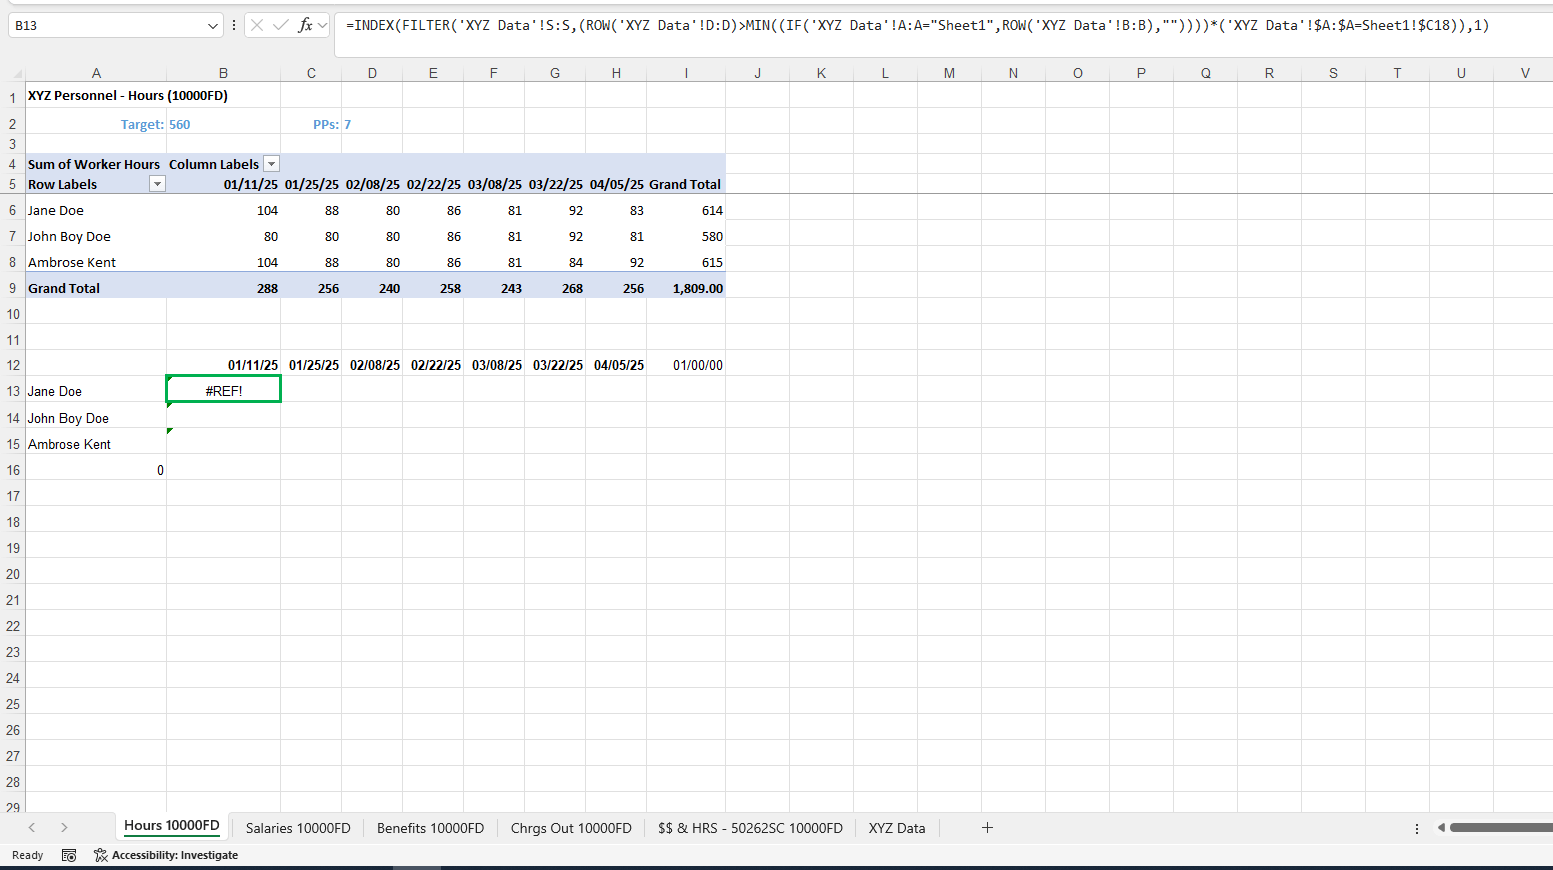Click the Insert Function fx icon
Screen dimensions: 1553x870
click(x=305, y=25)
